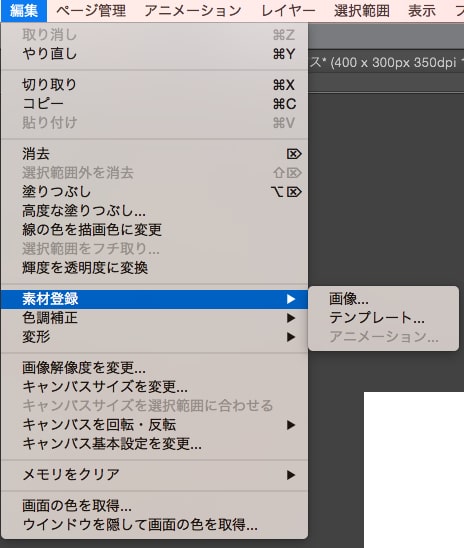Choose テンプレート... in 素材登録 submenu
464x548 pixels.
[x=383, y=318]
